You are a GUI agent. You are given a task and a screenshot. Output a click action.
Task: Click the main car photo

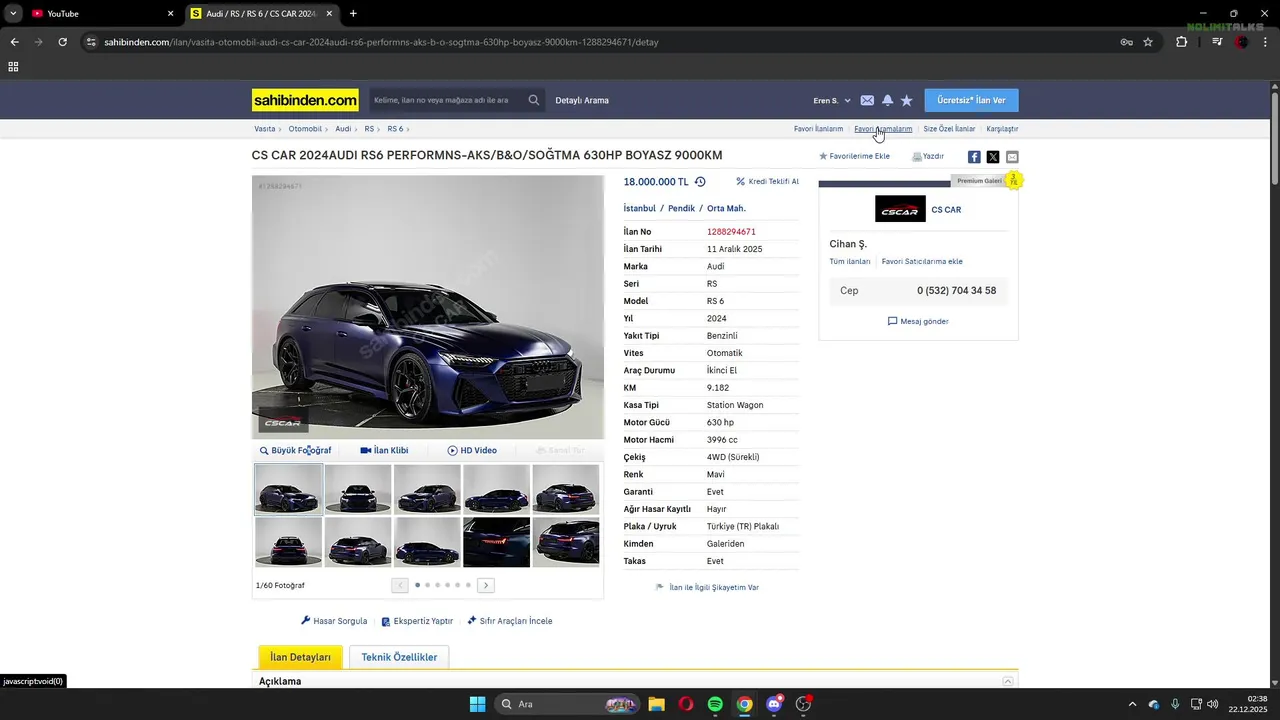pos(428,307)
